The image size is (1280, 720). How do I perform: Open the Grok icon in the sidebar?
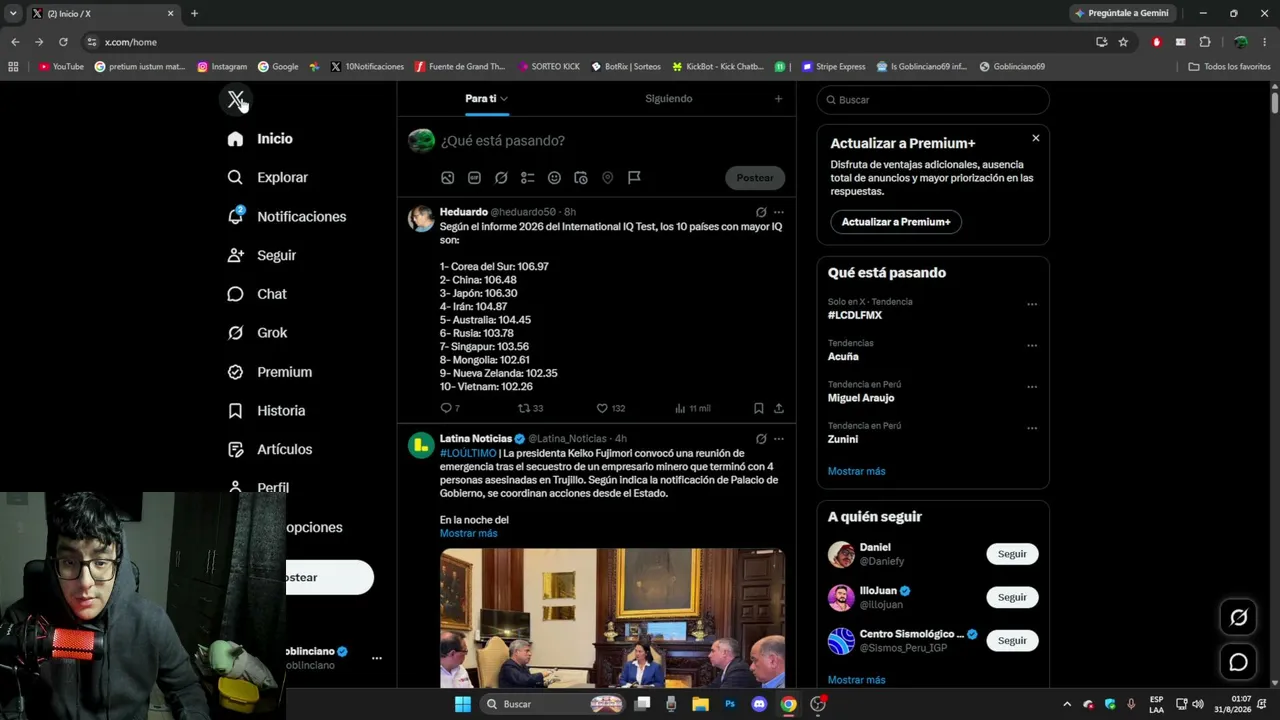[x=235, y=333]
